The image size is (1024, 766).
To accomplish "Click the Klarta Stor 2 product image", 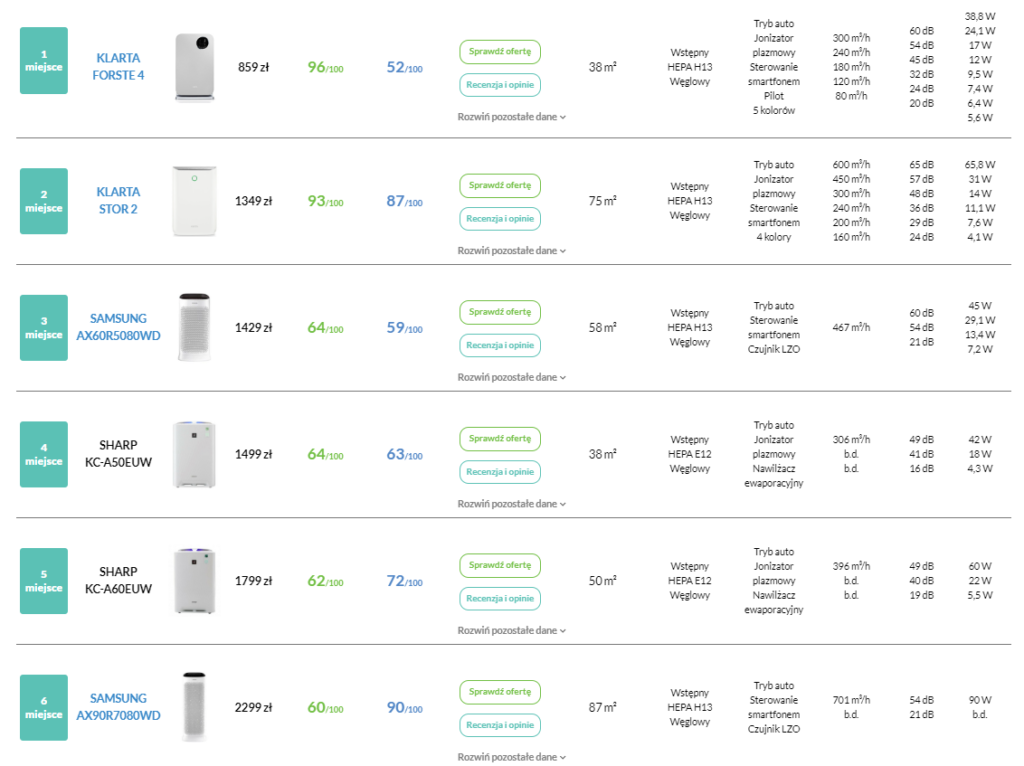I will (194, 201).
